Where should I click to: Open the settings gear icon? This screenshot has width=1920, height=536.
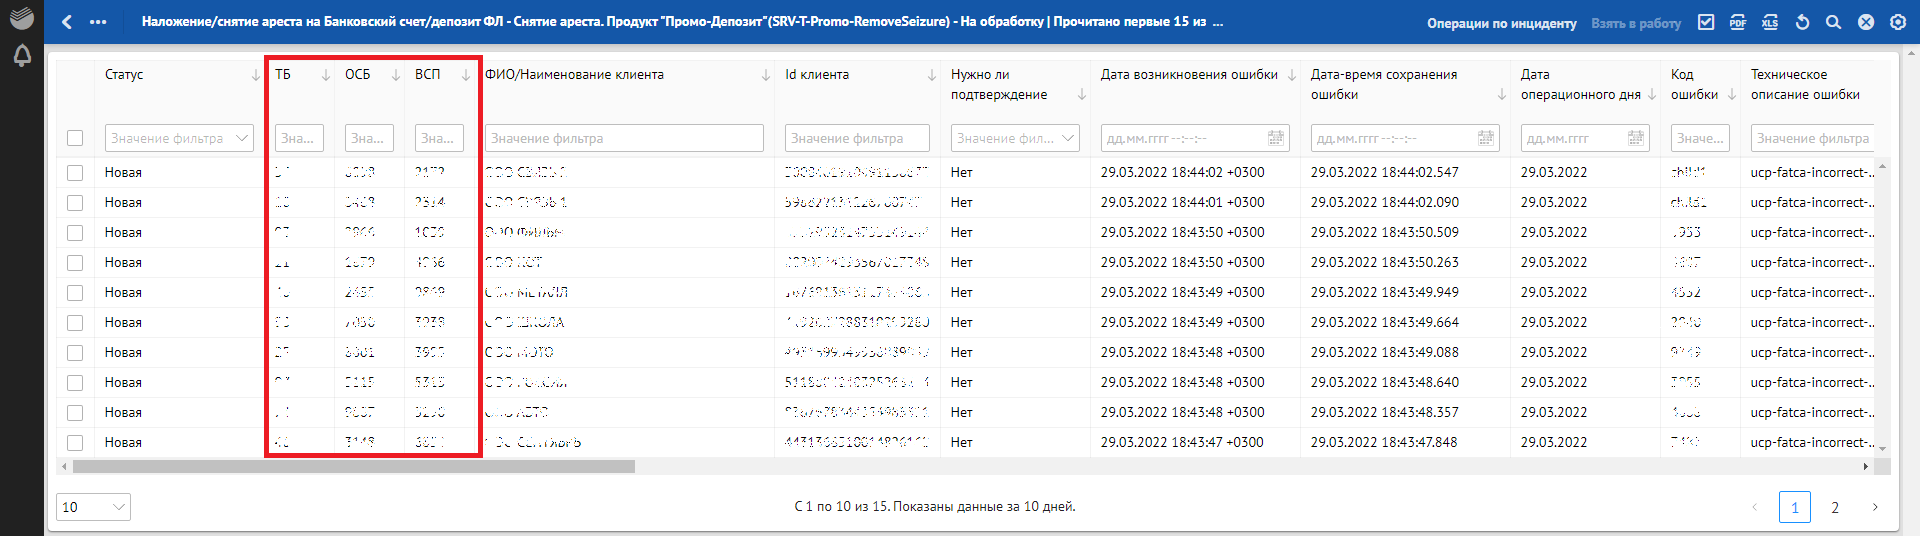[1898, 22]
